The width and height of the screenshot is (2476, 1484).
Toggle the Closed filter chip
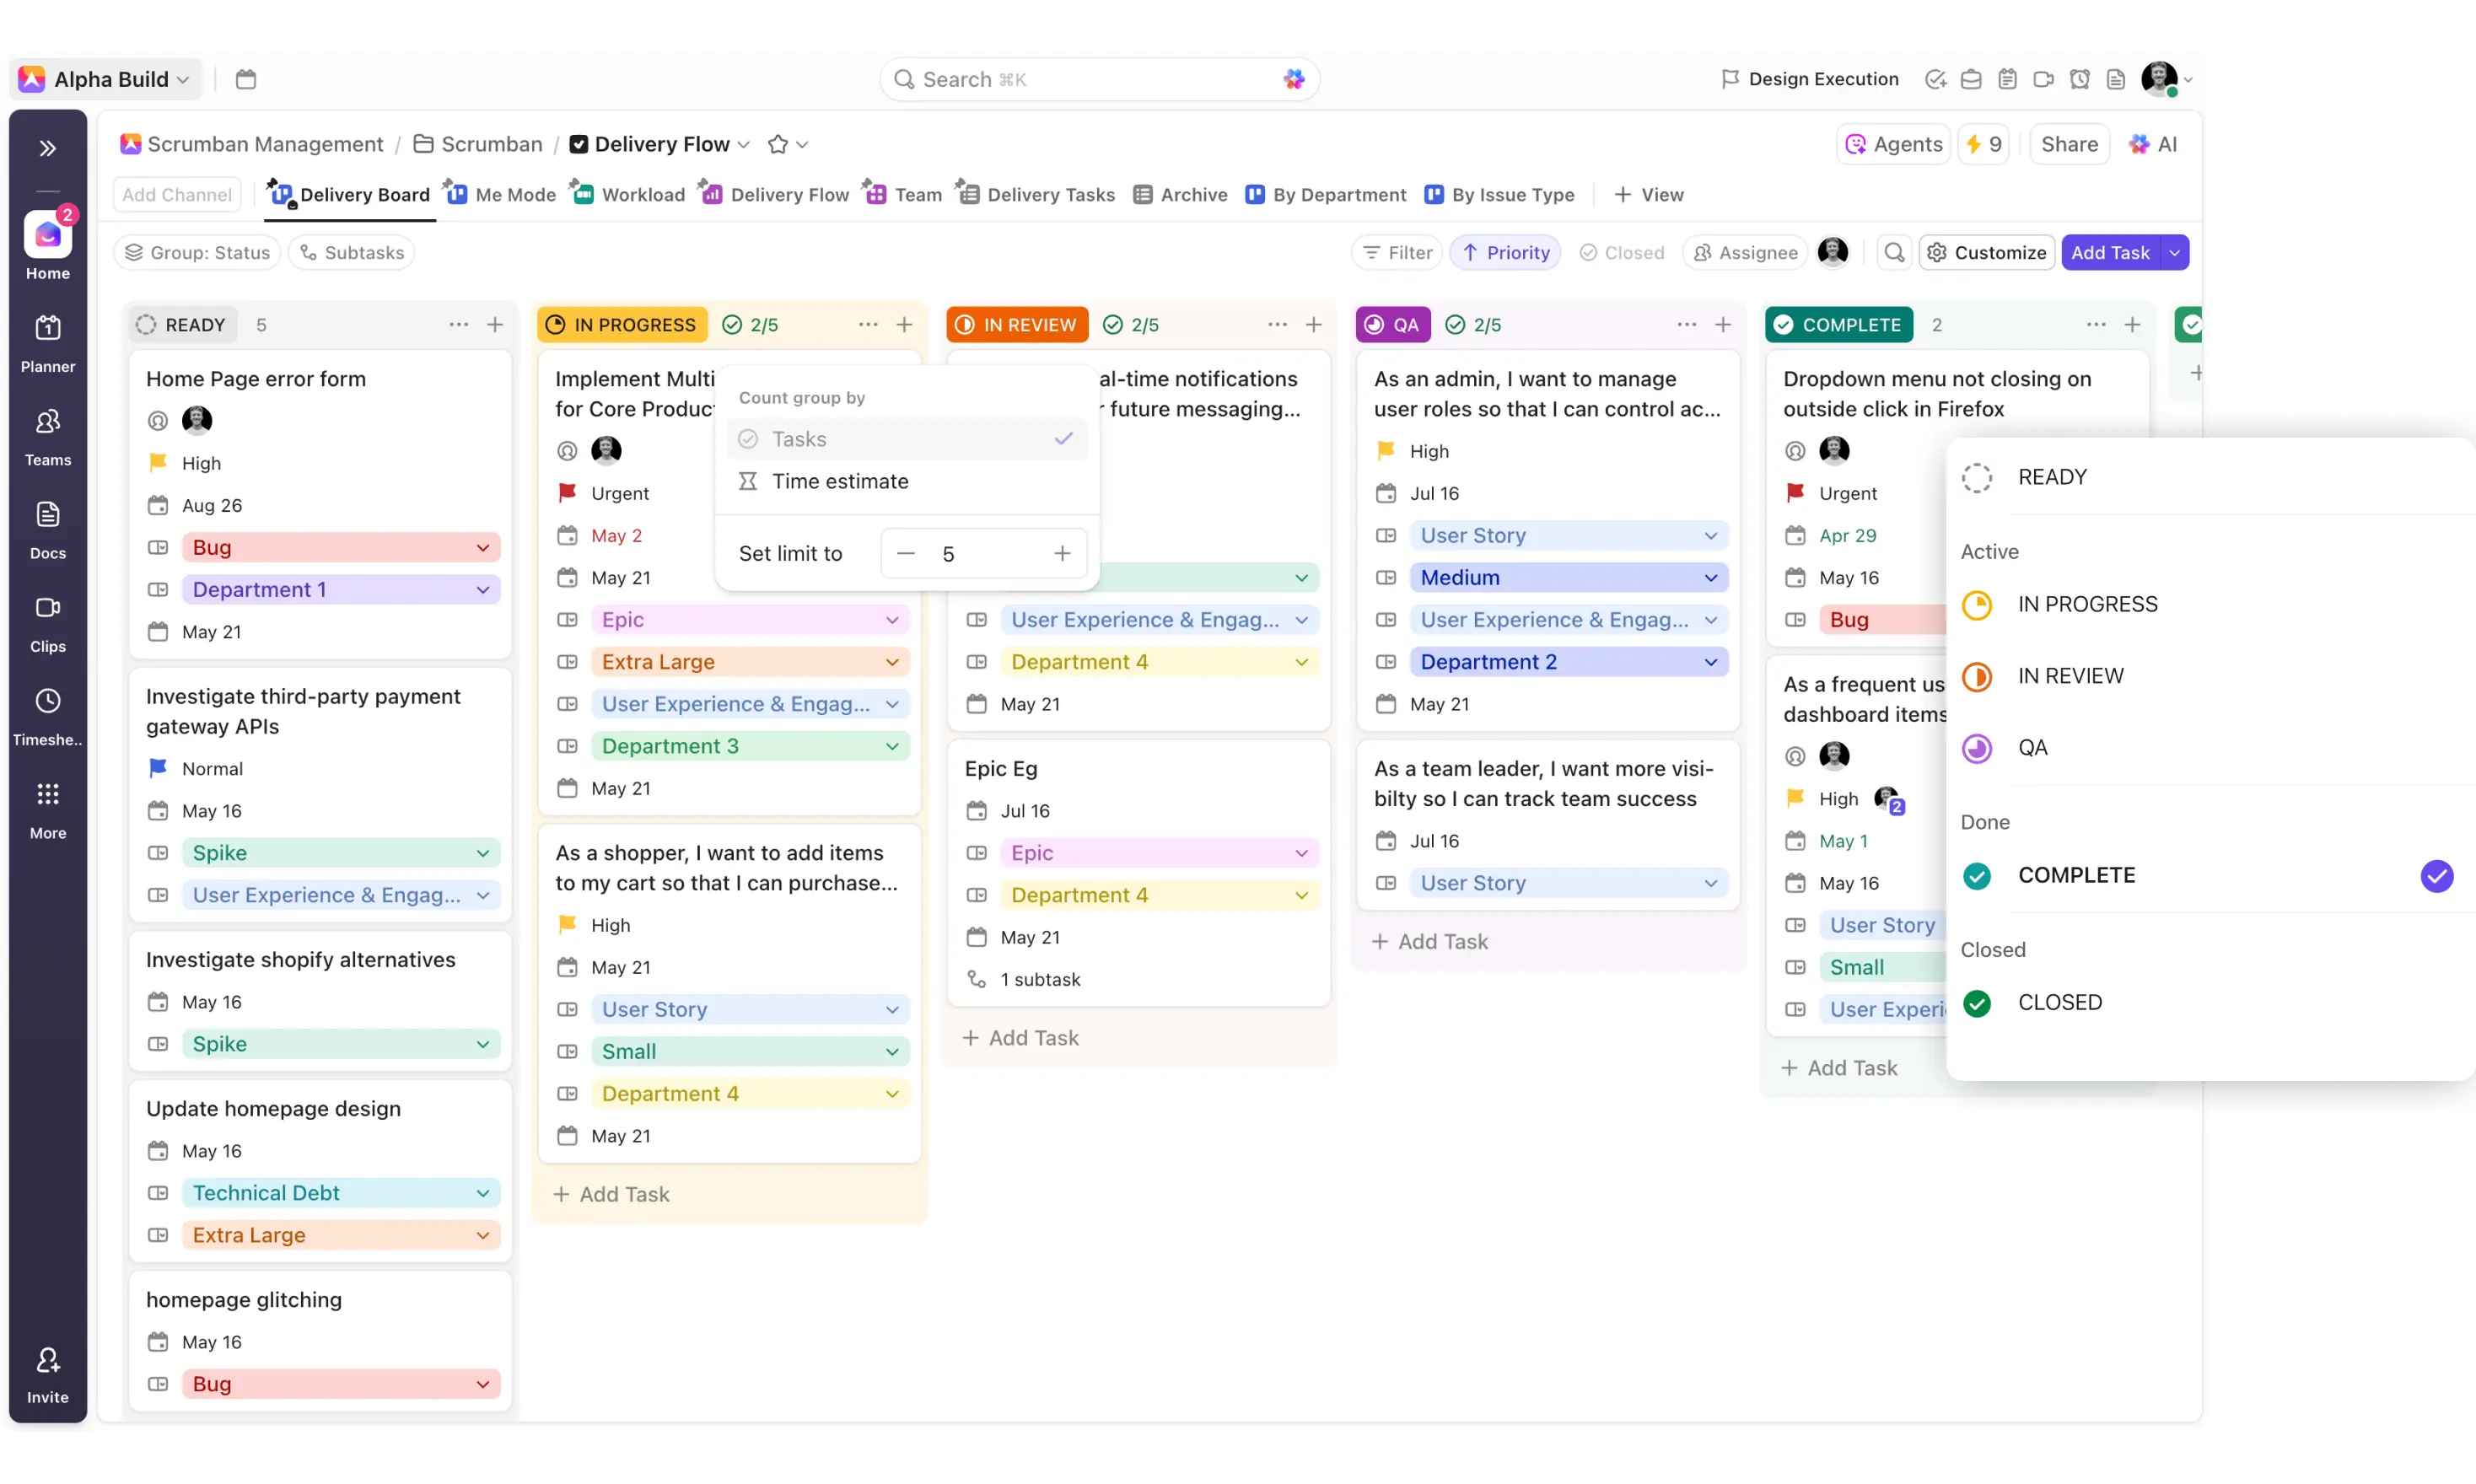pos(1622,252)
